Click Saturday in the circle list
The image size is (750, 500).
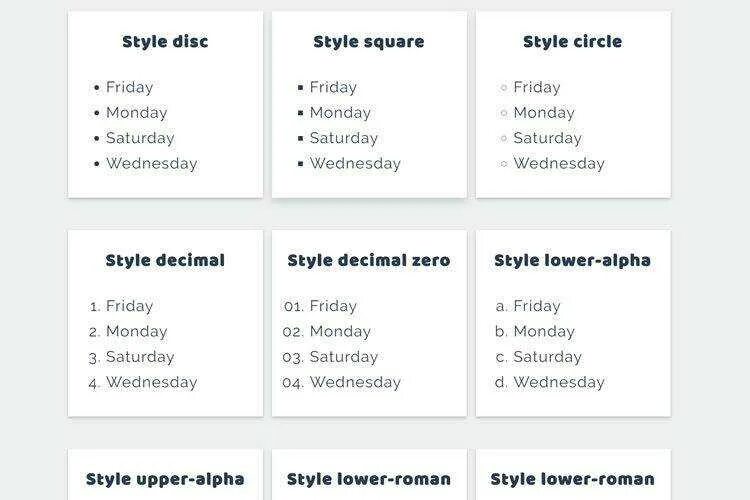[x=547, y=138]
